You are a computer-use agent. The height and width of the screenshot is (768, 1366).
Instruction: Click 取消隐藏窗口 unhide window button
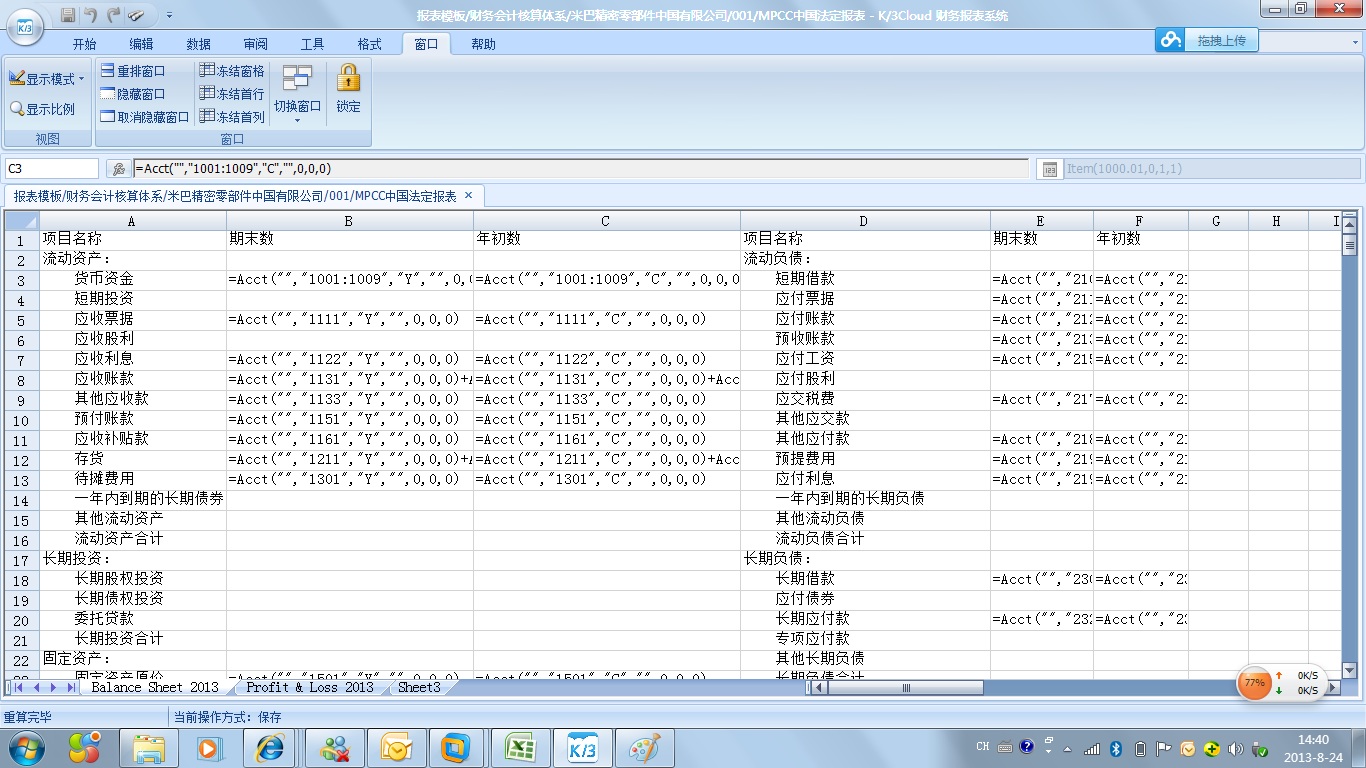pyautogui.click(x=145, y=117)
